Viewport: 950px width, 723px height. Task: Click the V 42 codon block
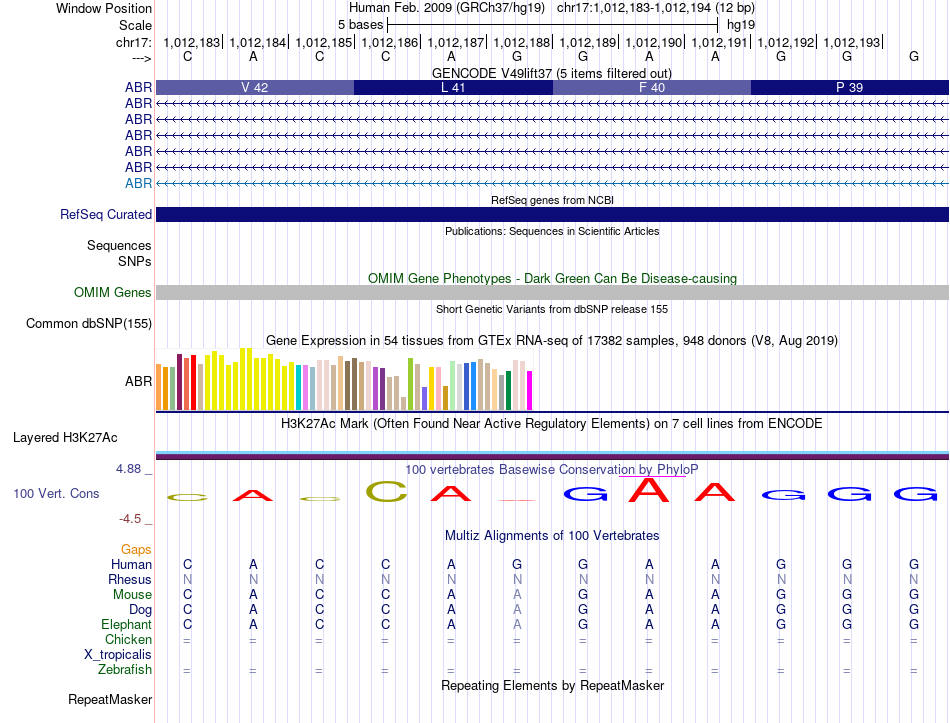255,87
